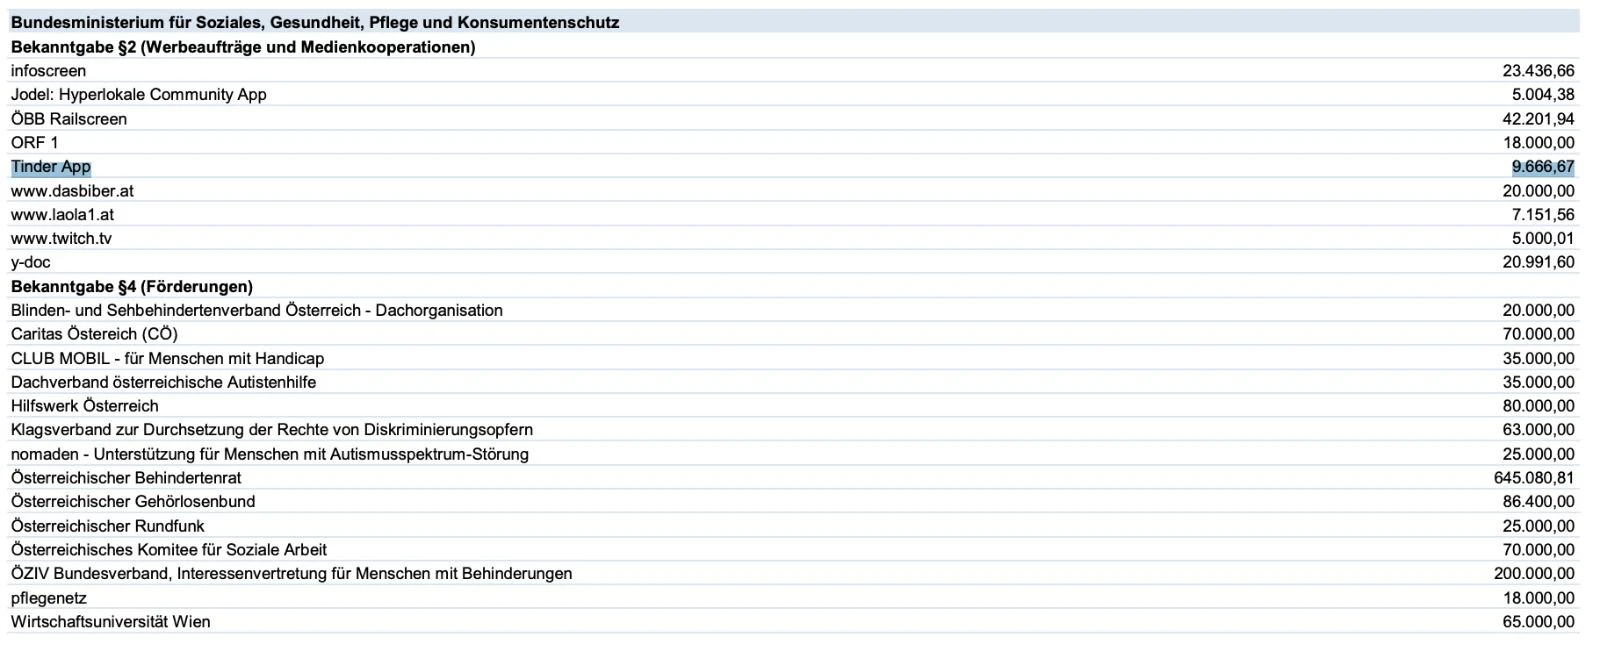Click the Bundesministerium für Soziales header row
The image size is (1600, 651).
pyautogui.click(x=793, y=22)
